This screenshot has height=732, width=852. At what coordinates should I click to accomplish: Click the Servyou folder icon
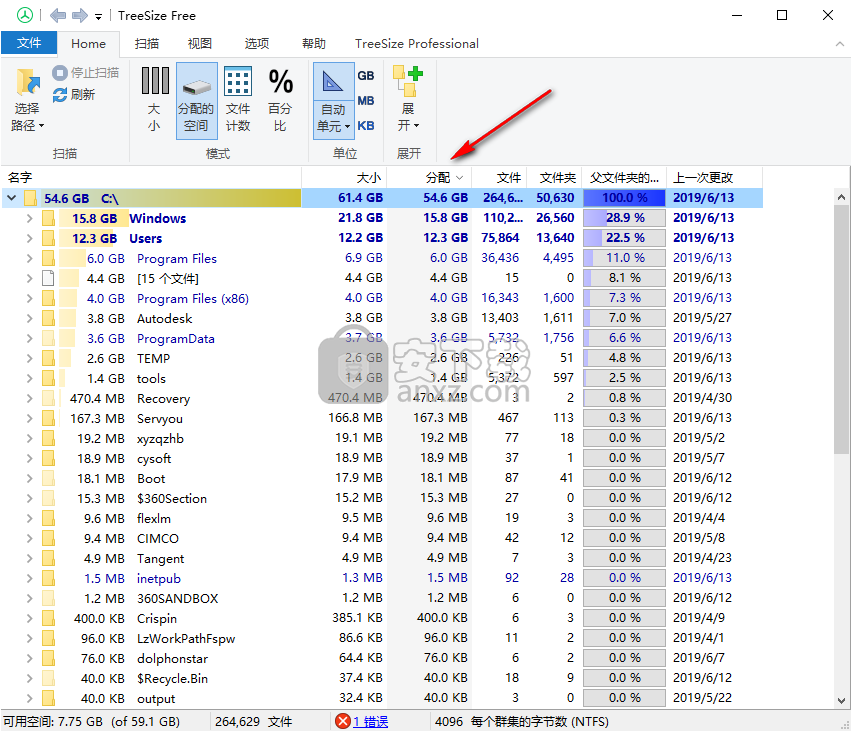coord(48,418)
